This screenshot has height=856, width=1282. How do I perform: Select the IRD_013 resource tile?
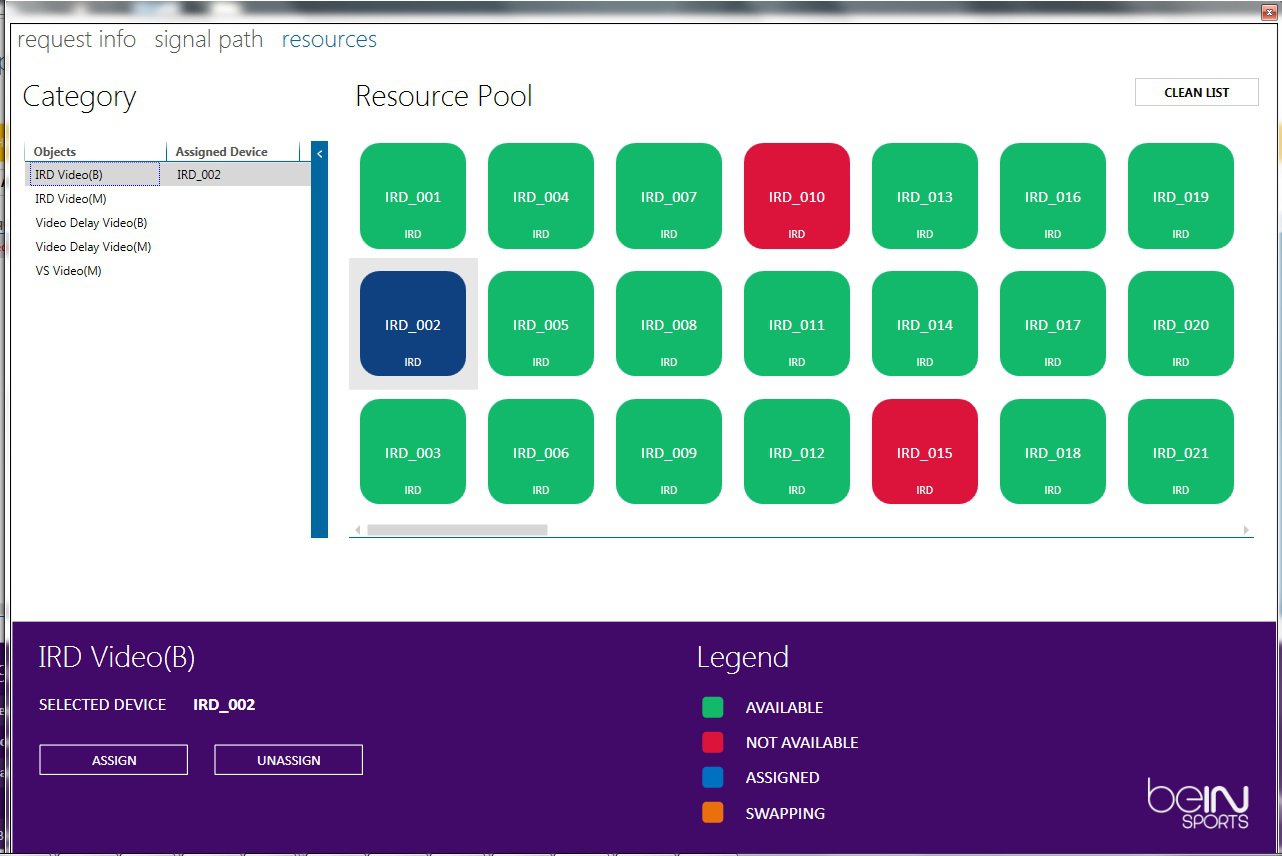click(925, 196)
